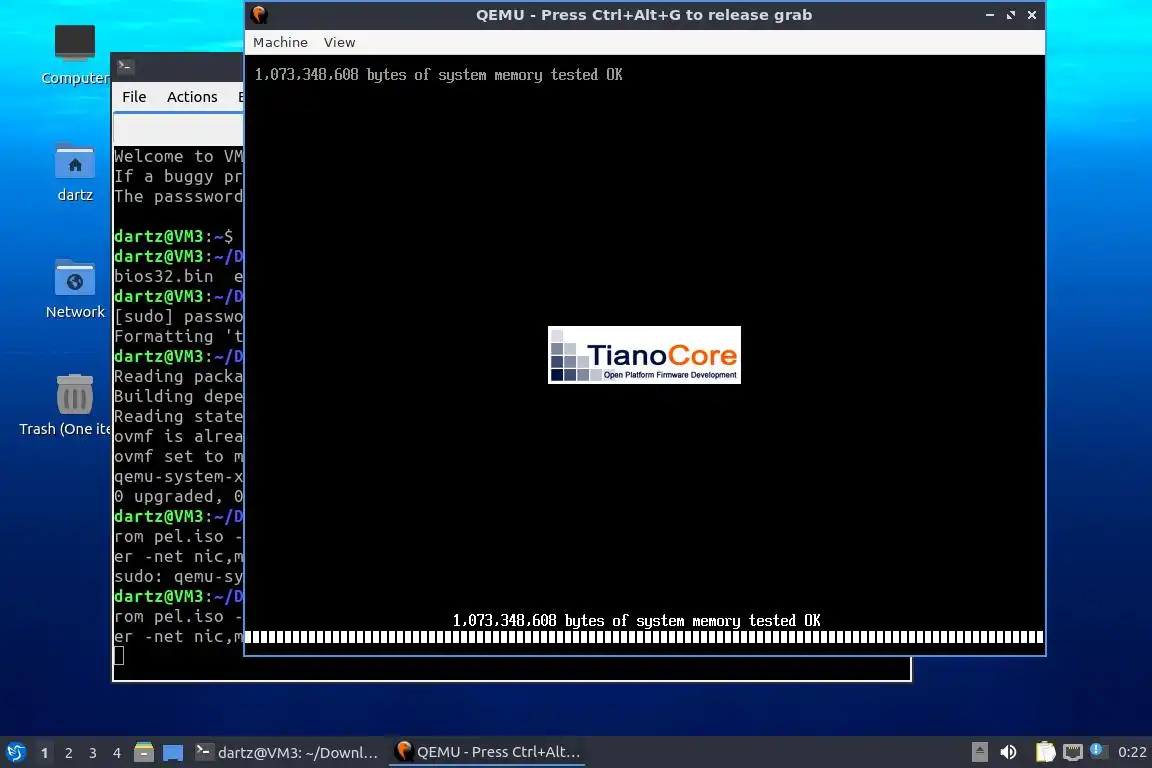The width and height of the screenshot is (1152, 768).
Task: Switch to workspace 3
Action: [x=93, y=753]
